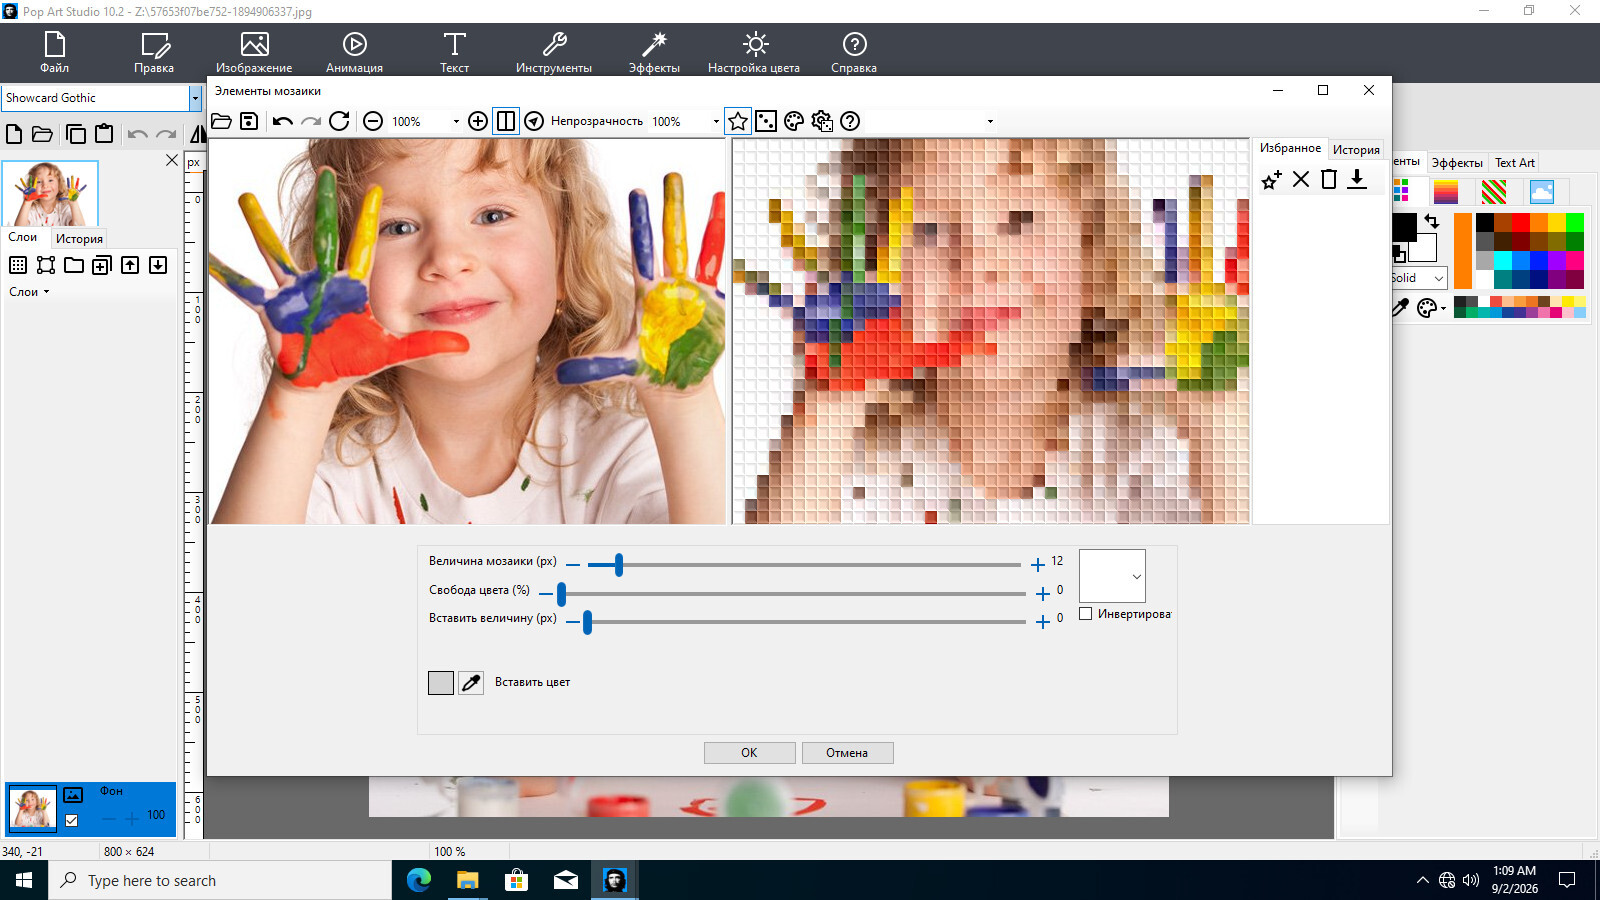Viewport: 1600px width, 900px height.
Task: Click the color palette icon in dialog toolbar
Action: pos(794,121)
